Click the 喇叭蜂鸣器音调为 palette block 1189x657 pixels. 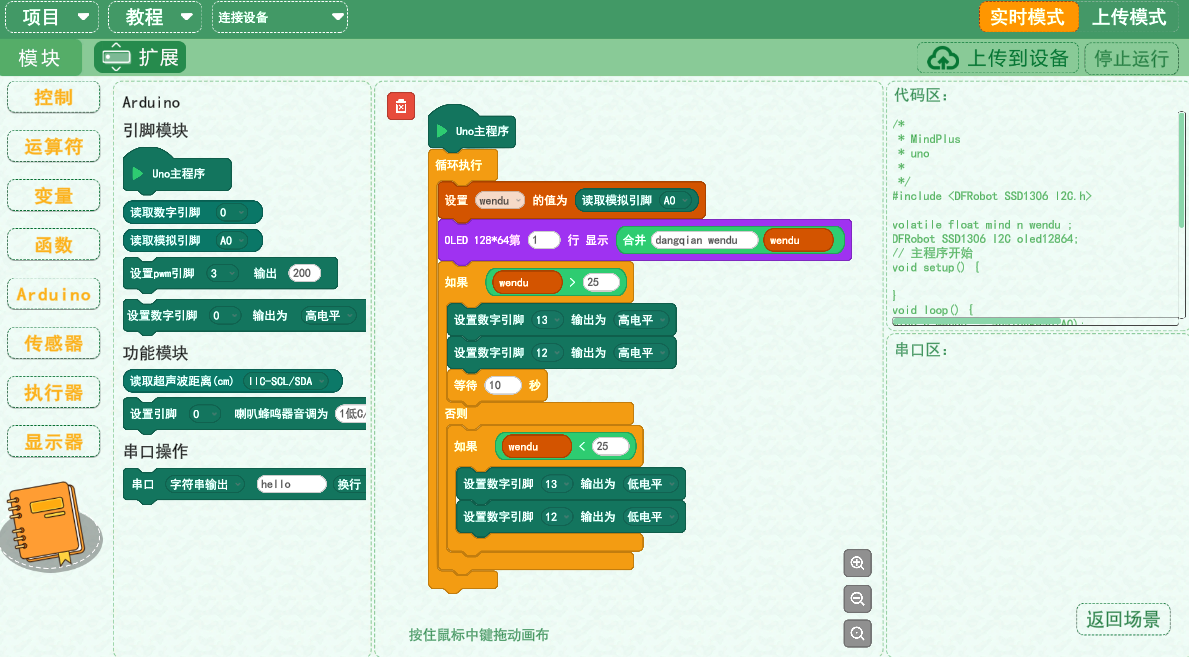(244, 413)
